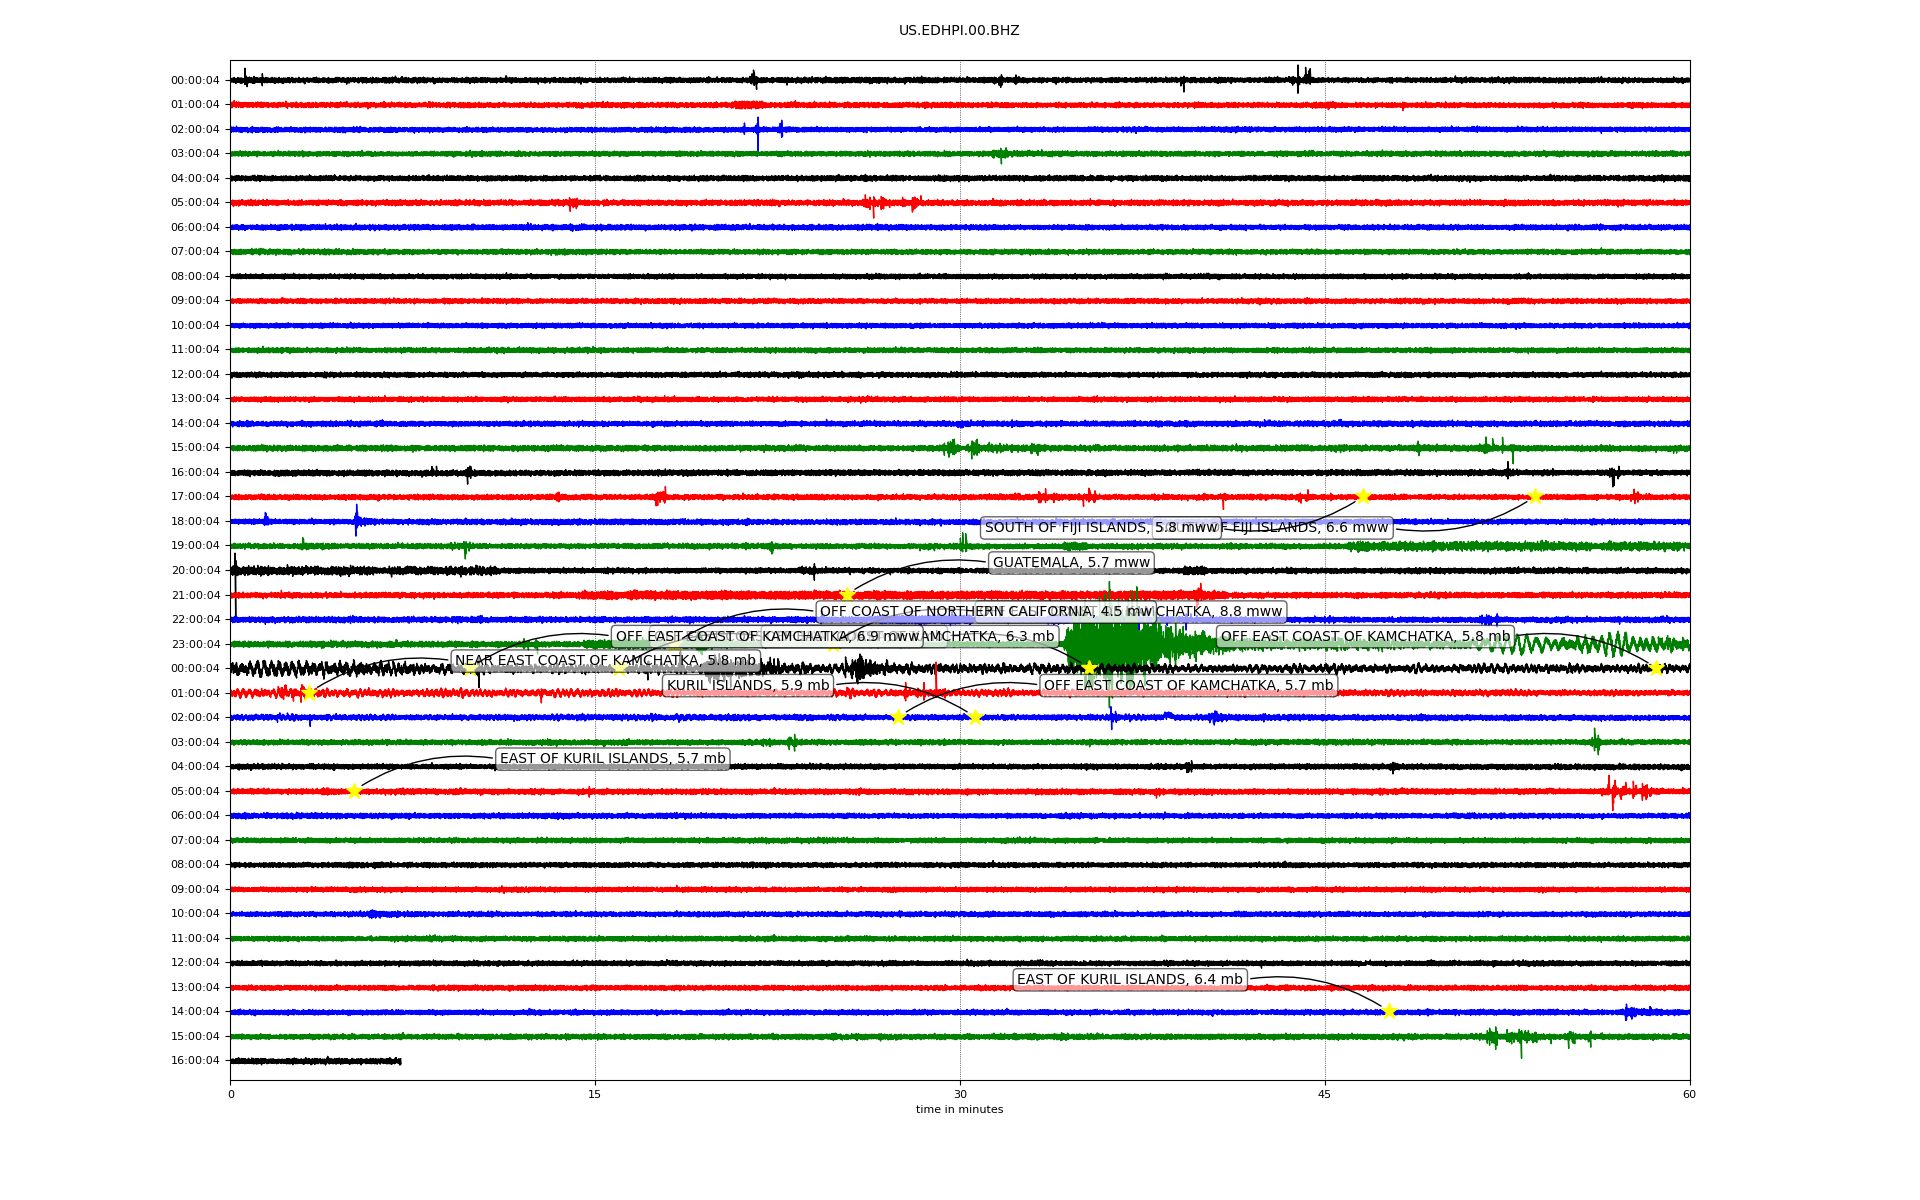Click the GUATEMALA, 5.7 mww annotation
Viewport: 1920px width, 1200px height.
(1071, 563)
